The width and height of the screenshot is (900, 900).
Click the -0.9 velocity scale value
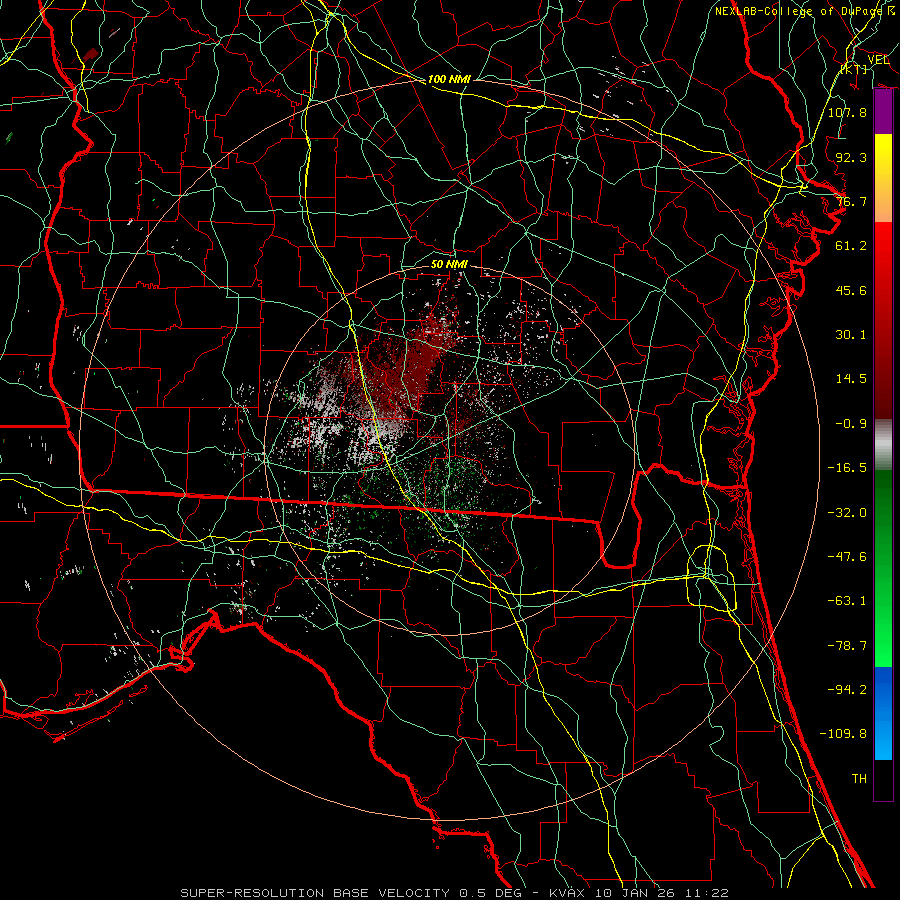click(851, 424)
